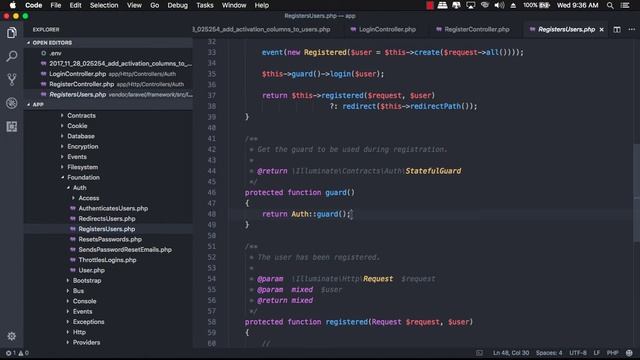The width and height of the screenshot is (640, 360).
Task: Click Ln 48, Col 30 in status bar
Action: pos(511,353)
